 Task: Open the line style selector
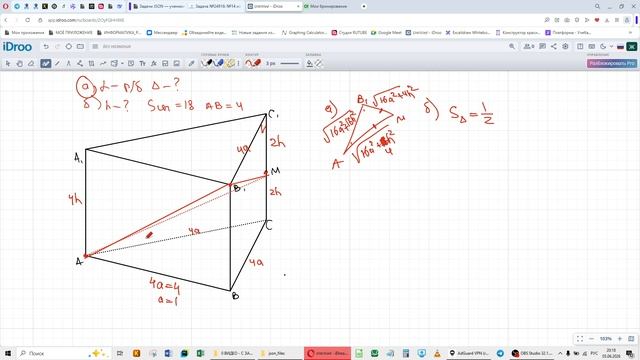coord(290,64)
